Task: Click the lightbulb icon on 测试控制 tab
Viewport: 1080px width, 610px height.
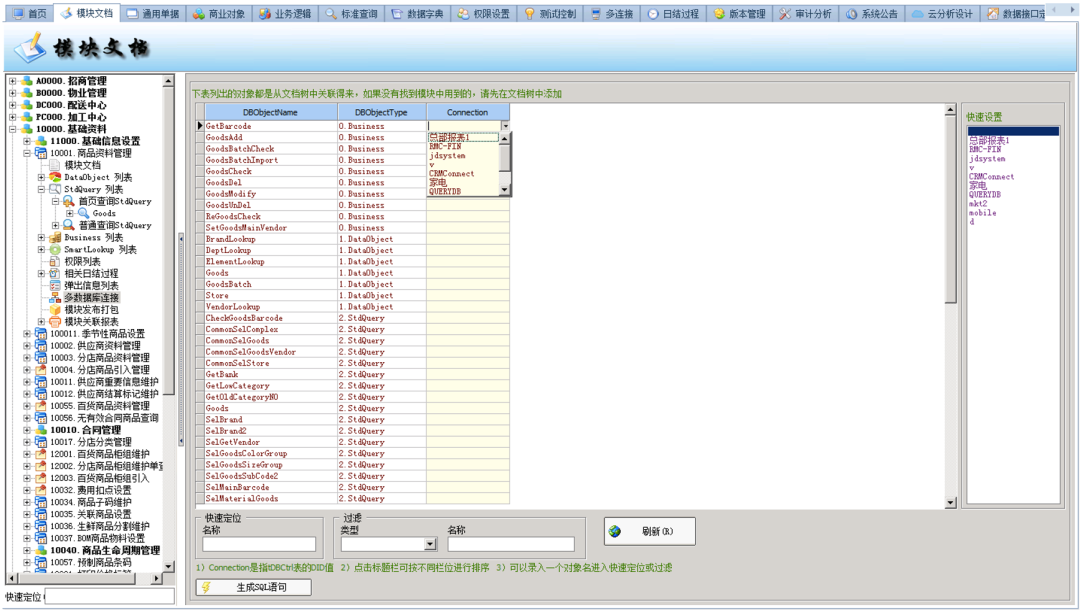Action: (x=530, y=14)
